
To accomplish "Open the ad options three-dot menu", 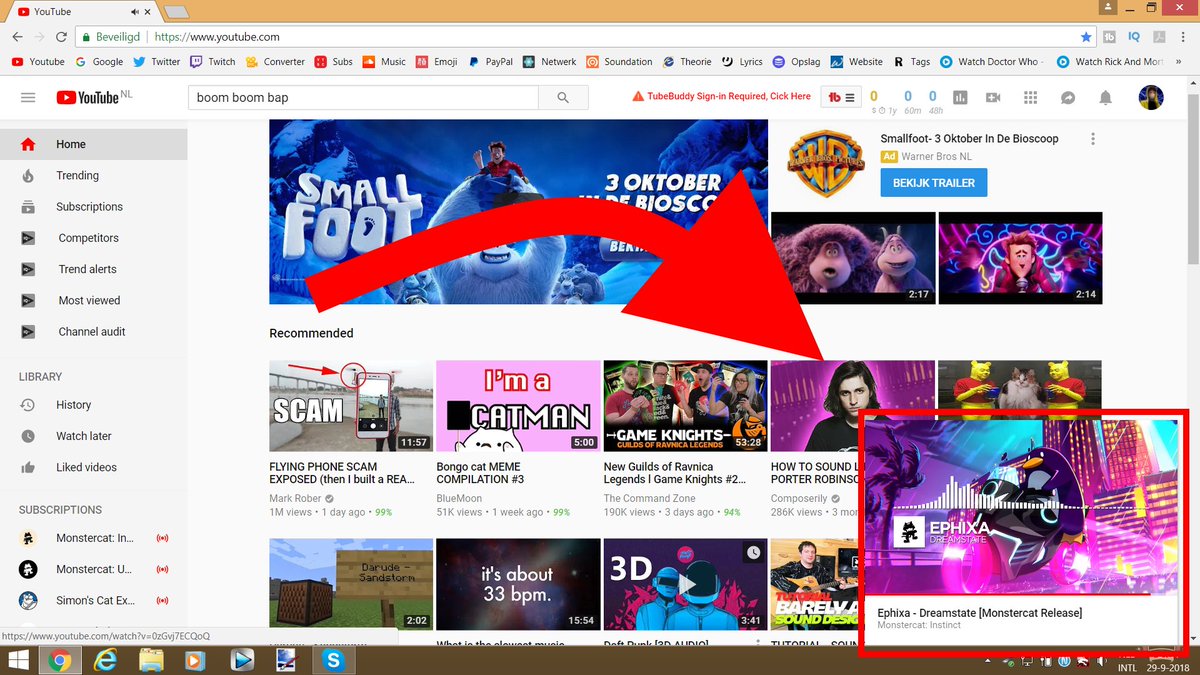I will pyautogui.click(x=1093, y=139).
